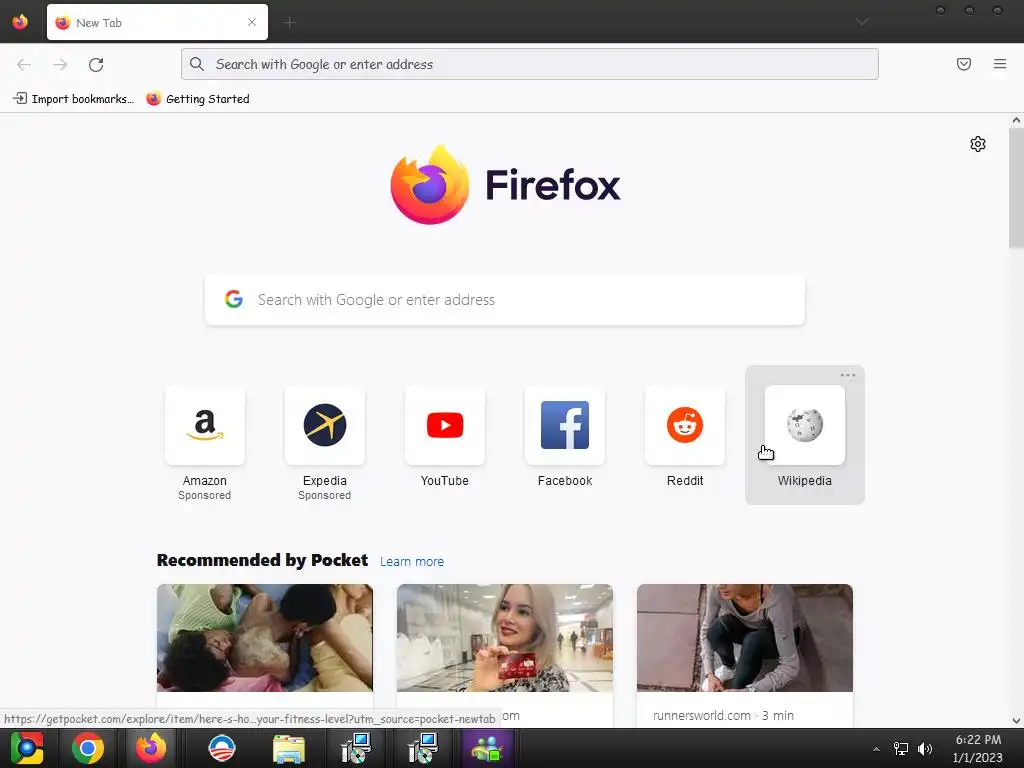The width and height of the screenshot is (1024, 768).
Task: Open a new tab with the plus button
Action: (290, 23)
